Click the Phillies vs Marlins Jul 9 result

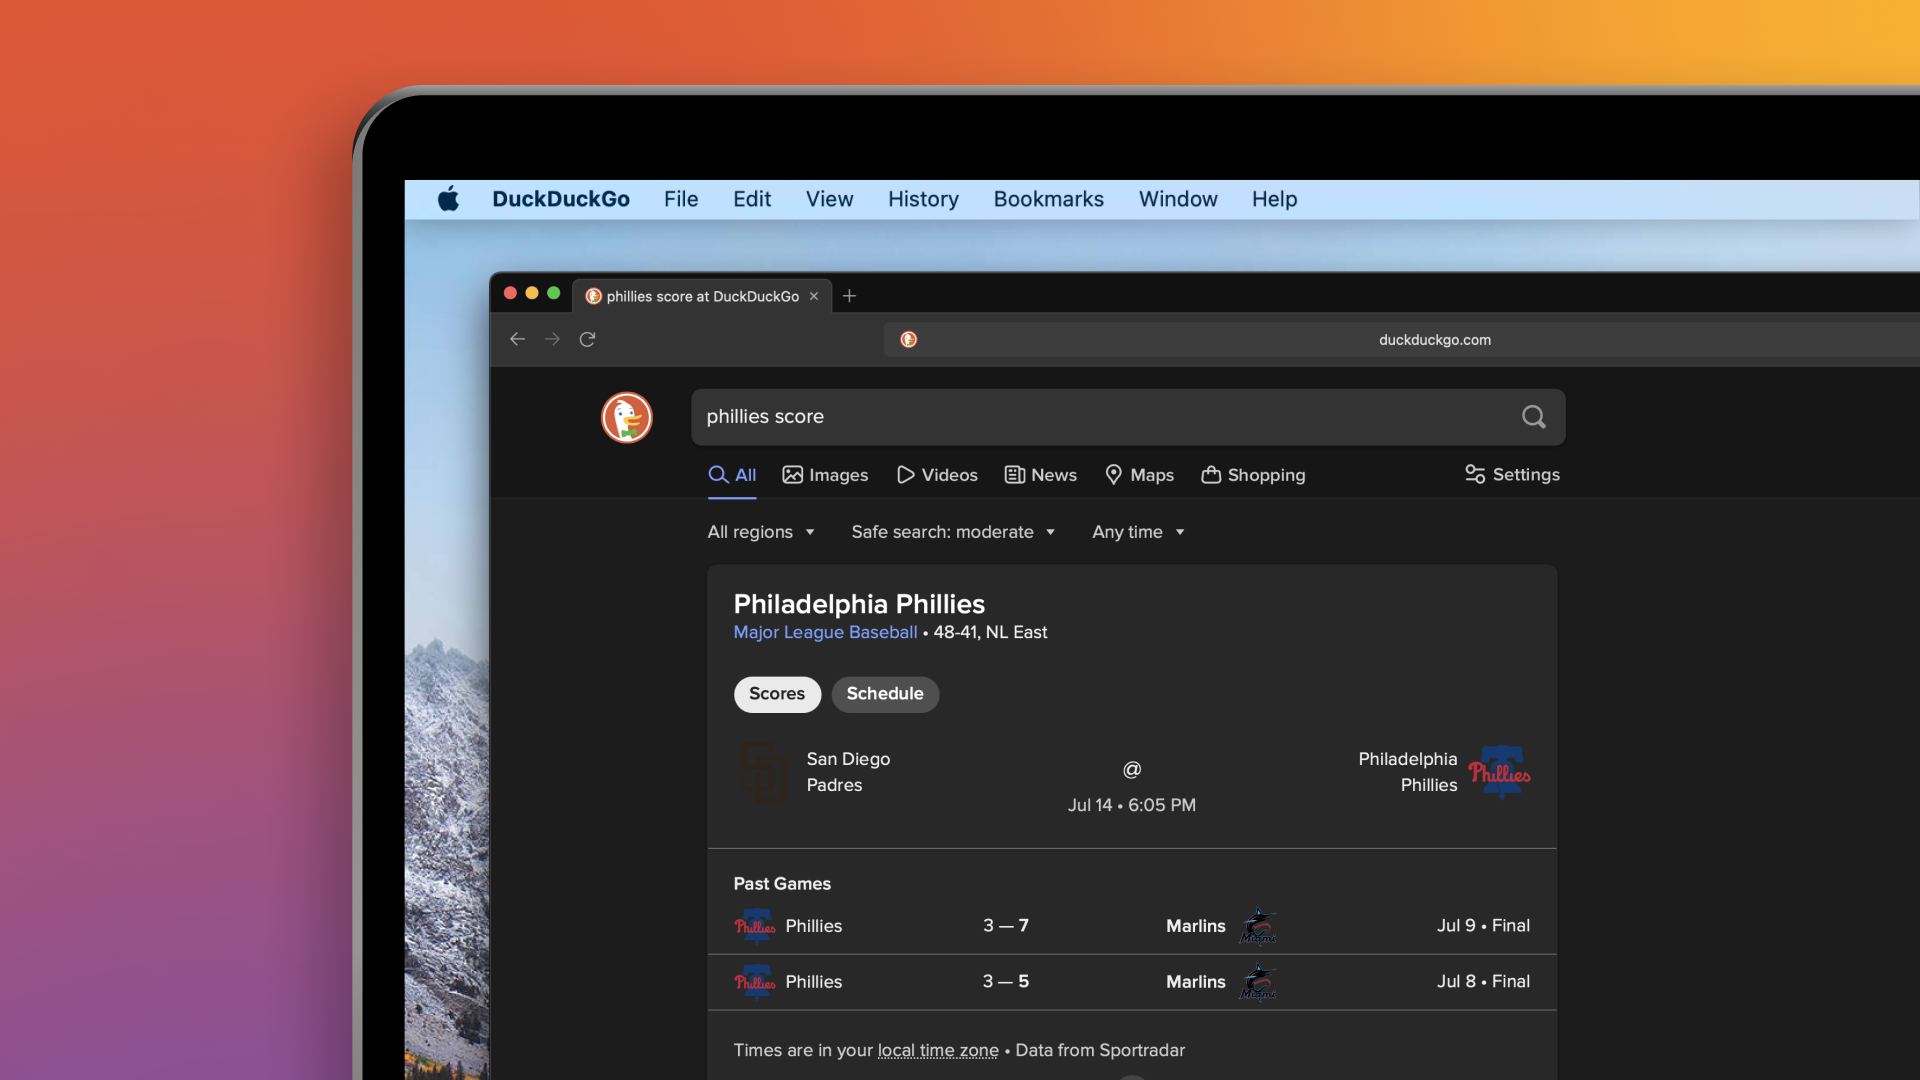tap(1131, 926)
